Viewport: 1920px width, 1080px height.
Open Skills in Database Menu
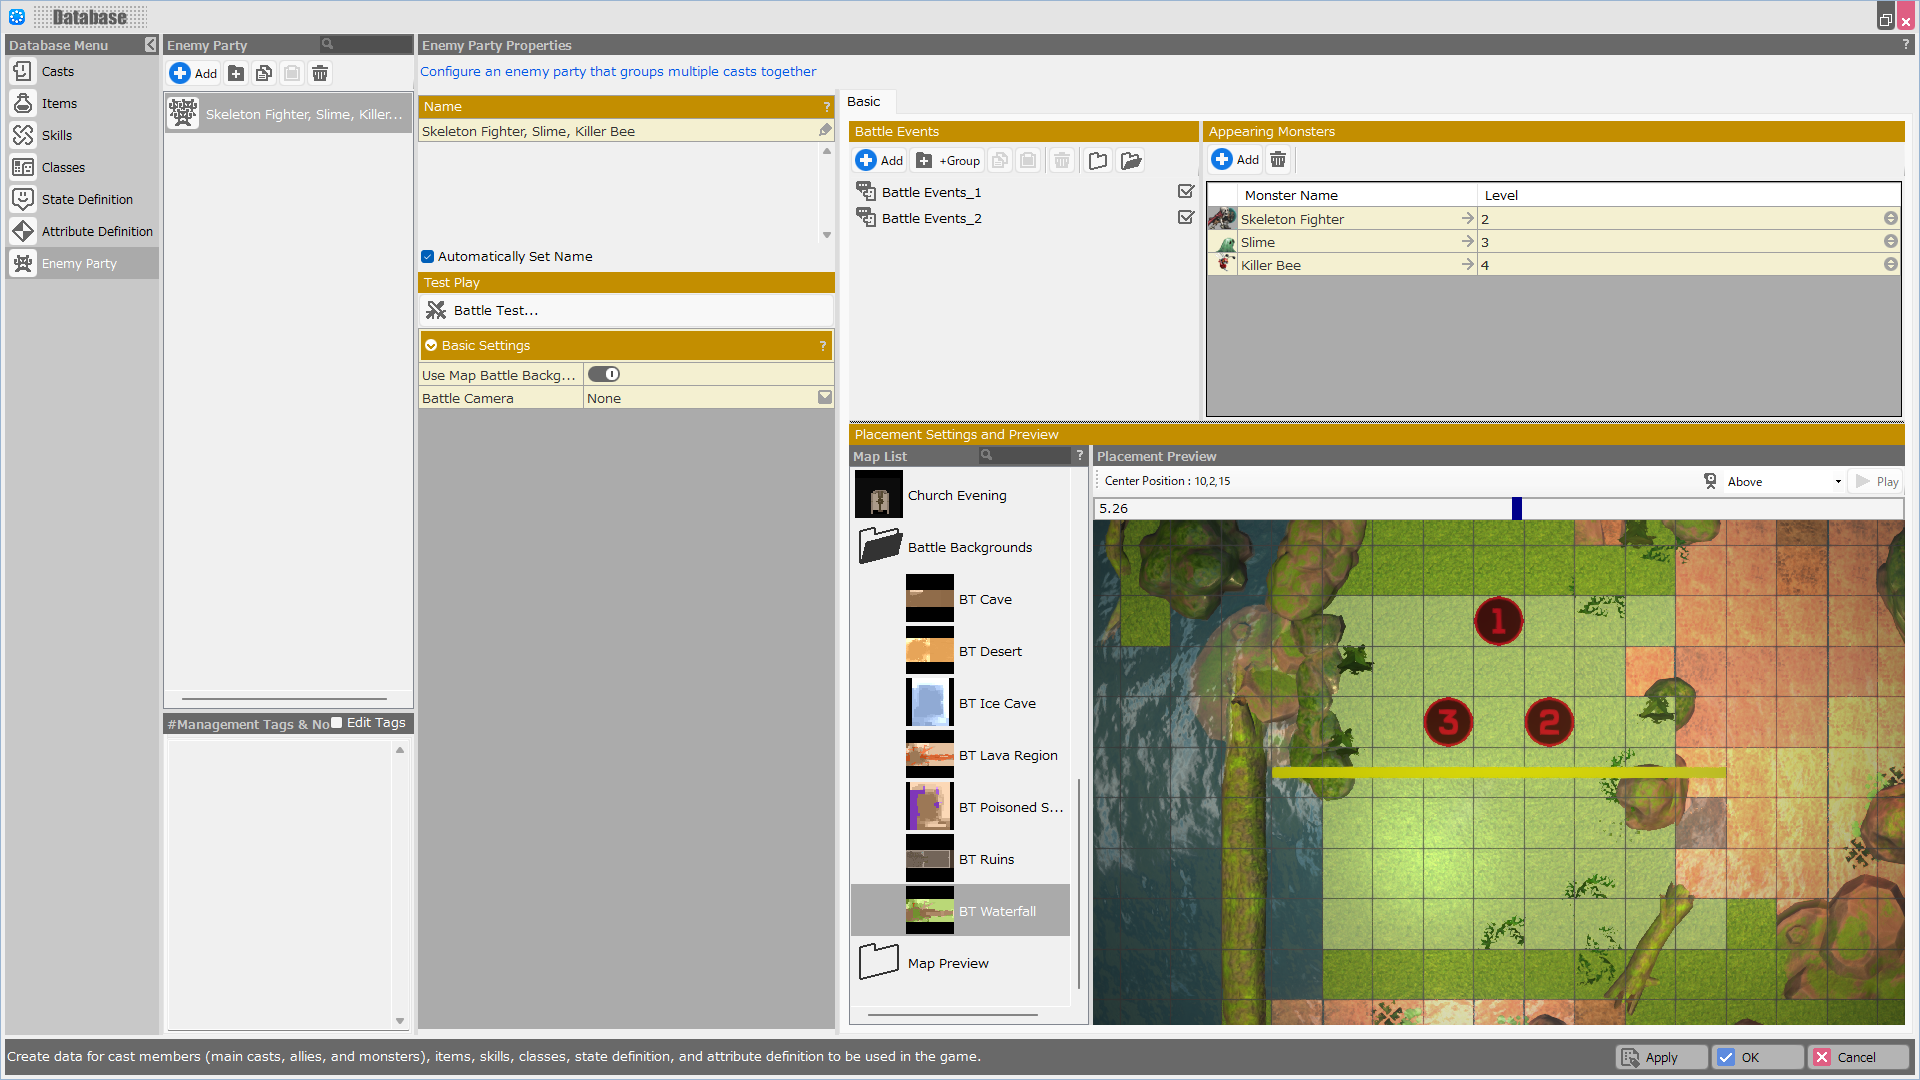pyautogui.click(x=57, y=135)
